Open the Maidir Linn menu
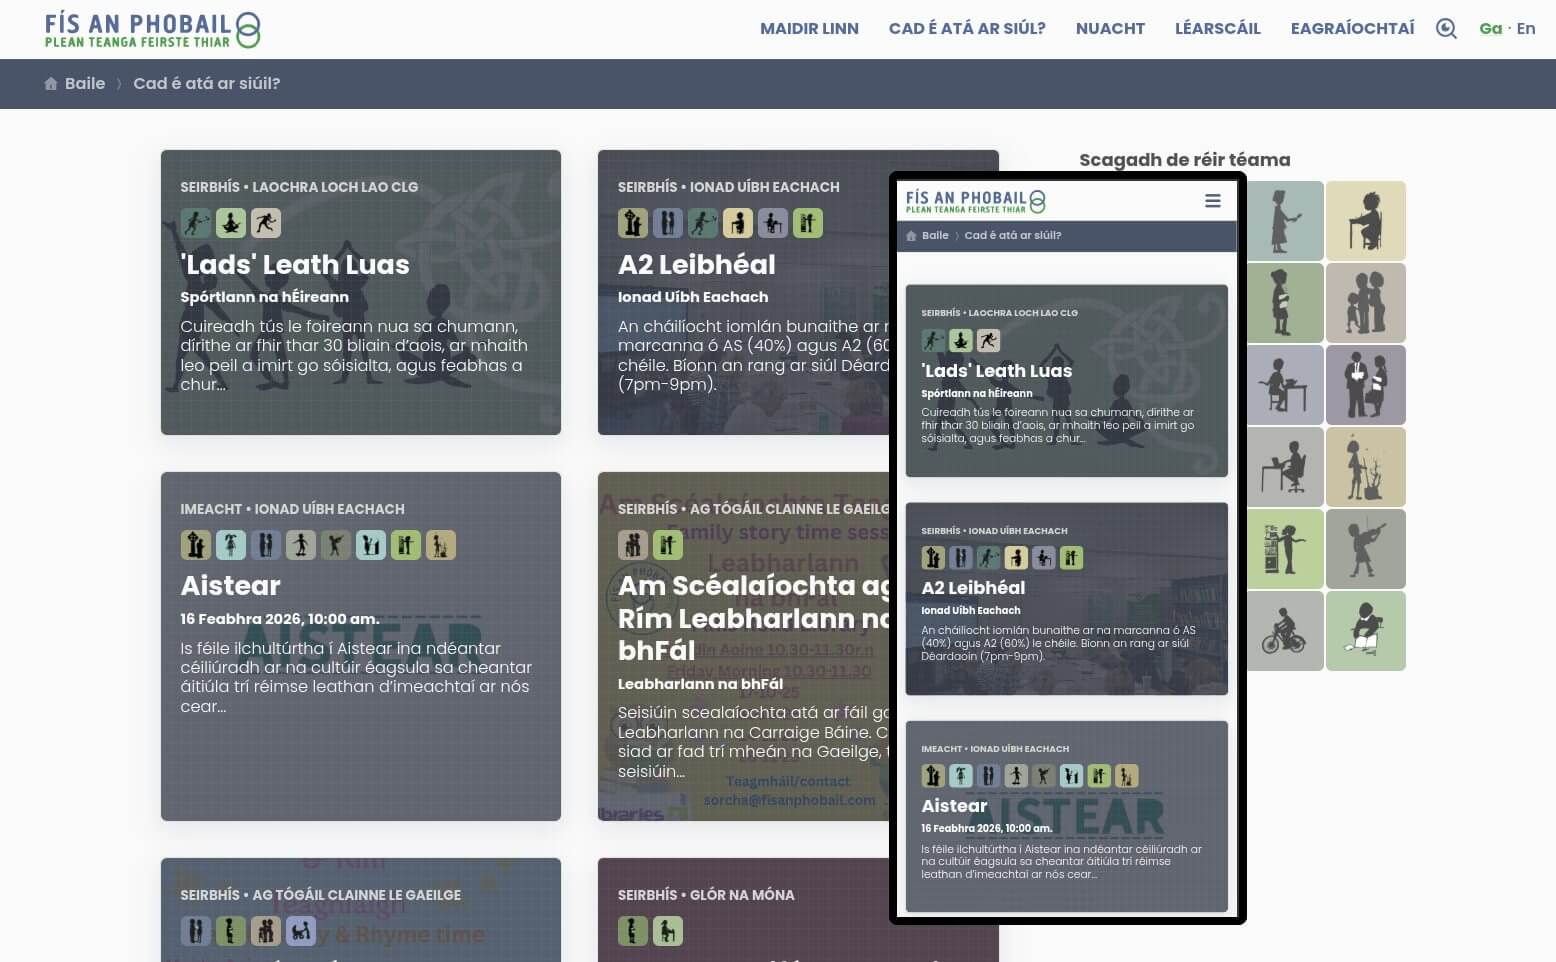Image resolution: width=1556 pixels, height=962 pixels. click(809, 29)
